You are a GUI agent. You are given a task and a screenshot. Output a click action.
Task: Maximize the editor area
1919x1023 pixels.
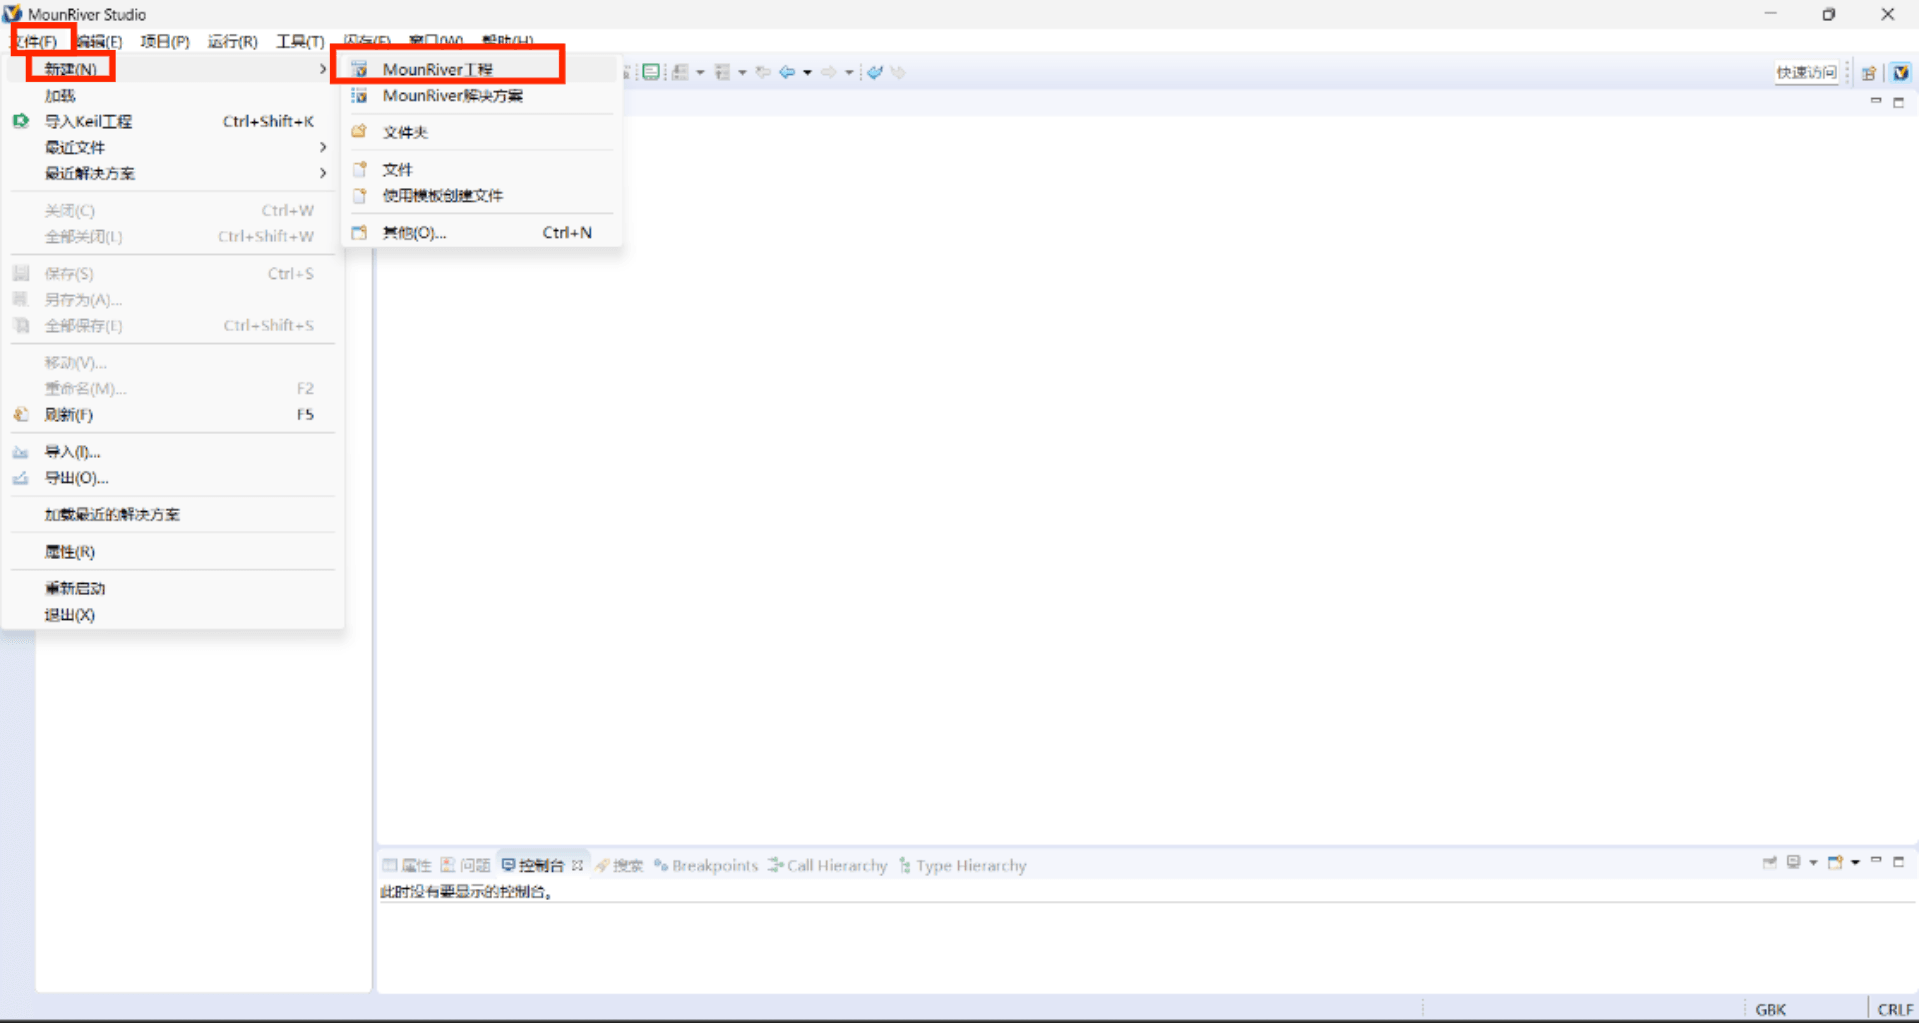click(1898, 102)
